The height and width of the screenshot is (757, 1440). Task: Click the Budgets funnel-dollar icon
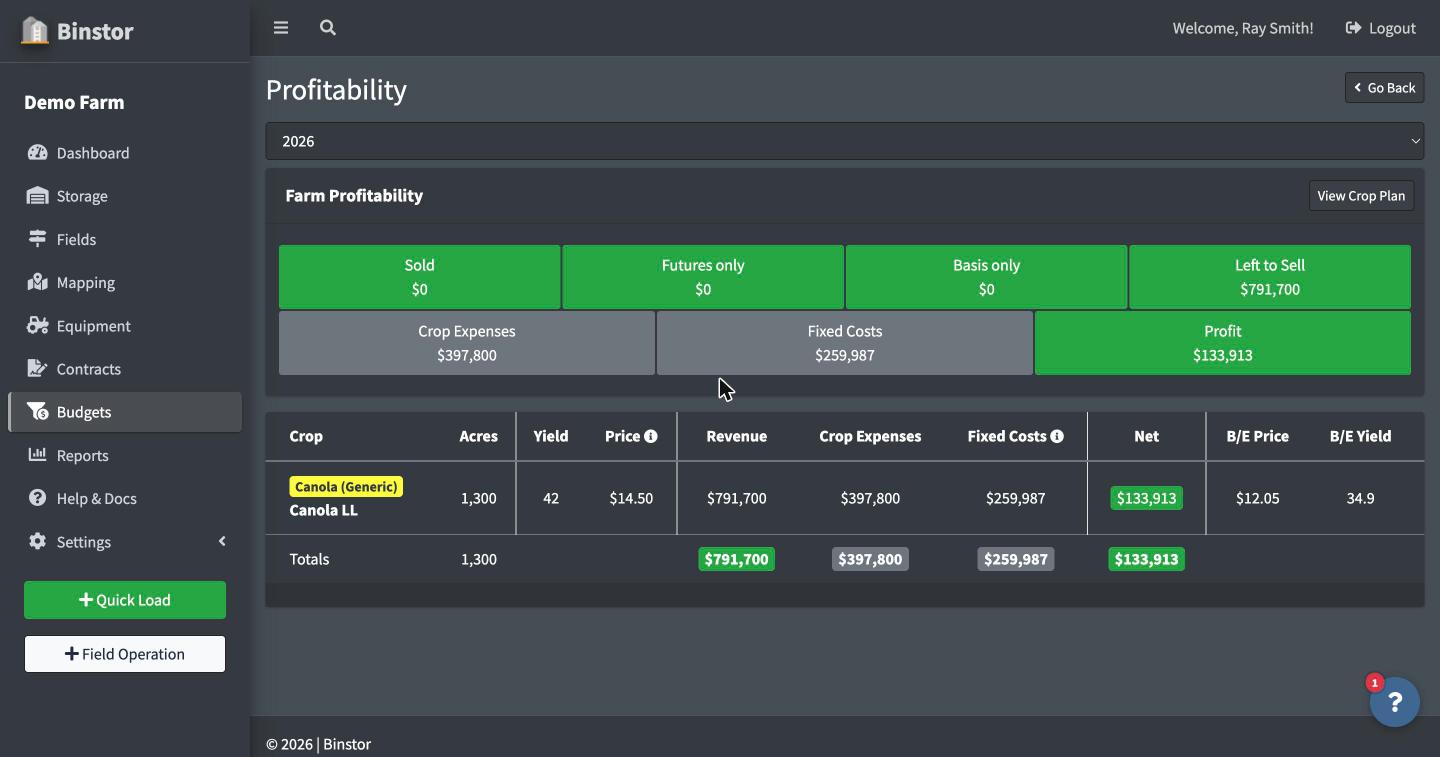coord(38,412)
